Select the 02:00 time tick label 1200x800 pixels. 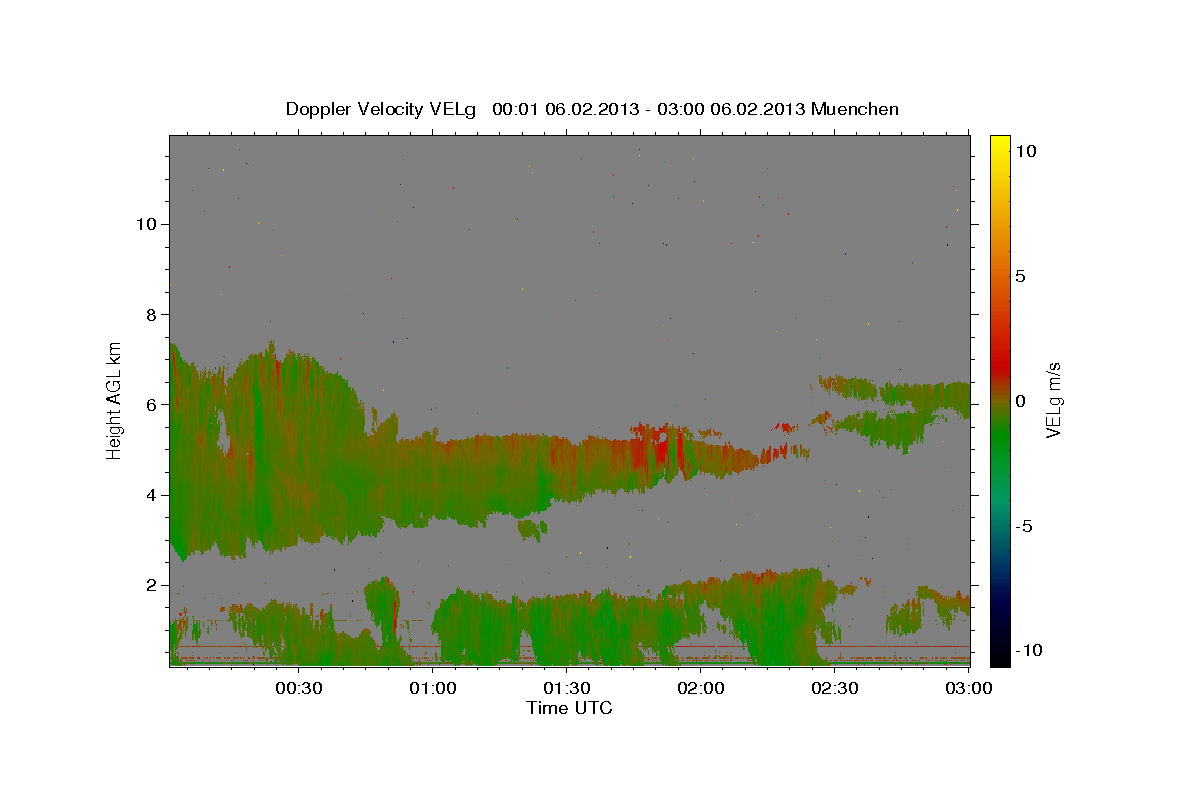click(x=701, y=689)
